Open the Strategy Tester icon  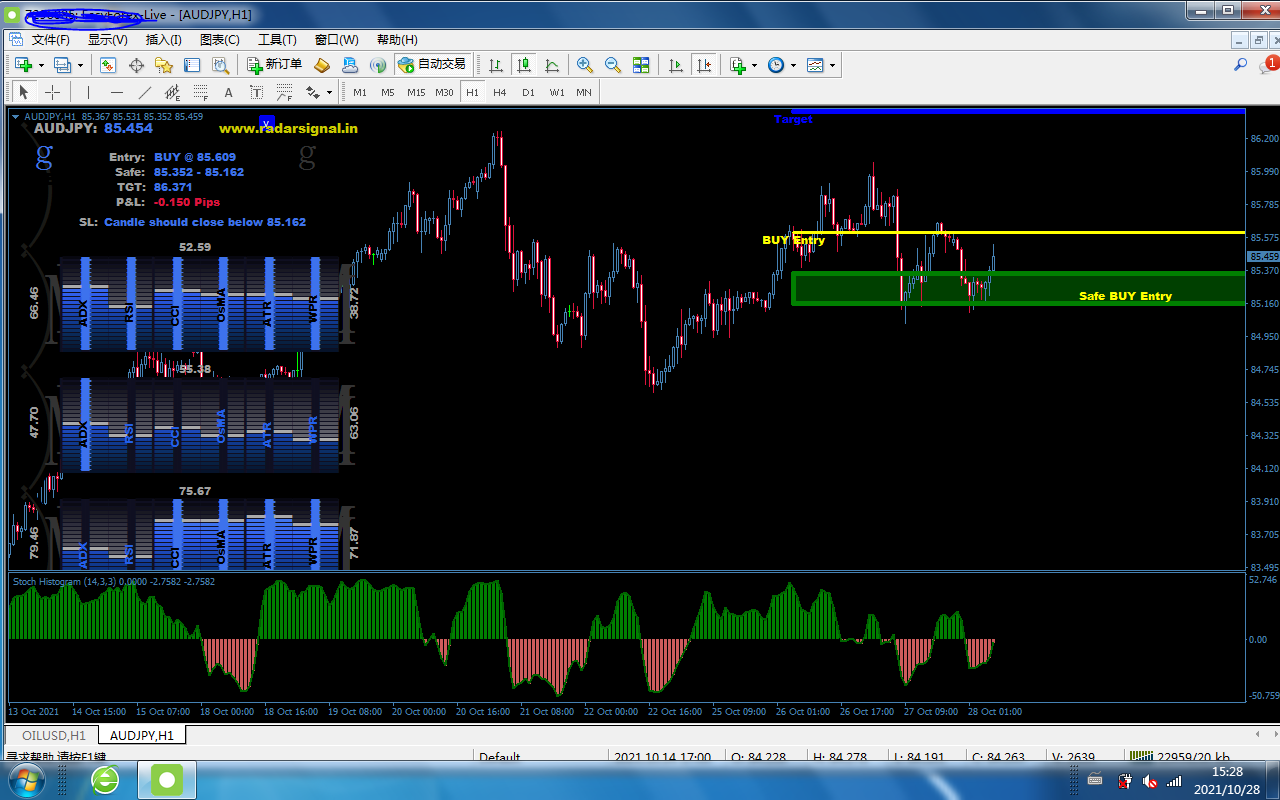tap(220, 65)
